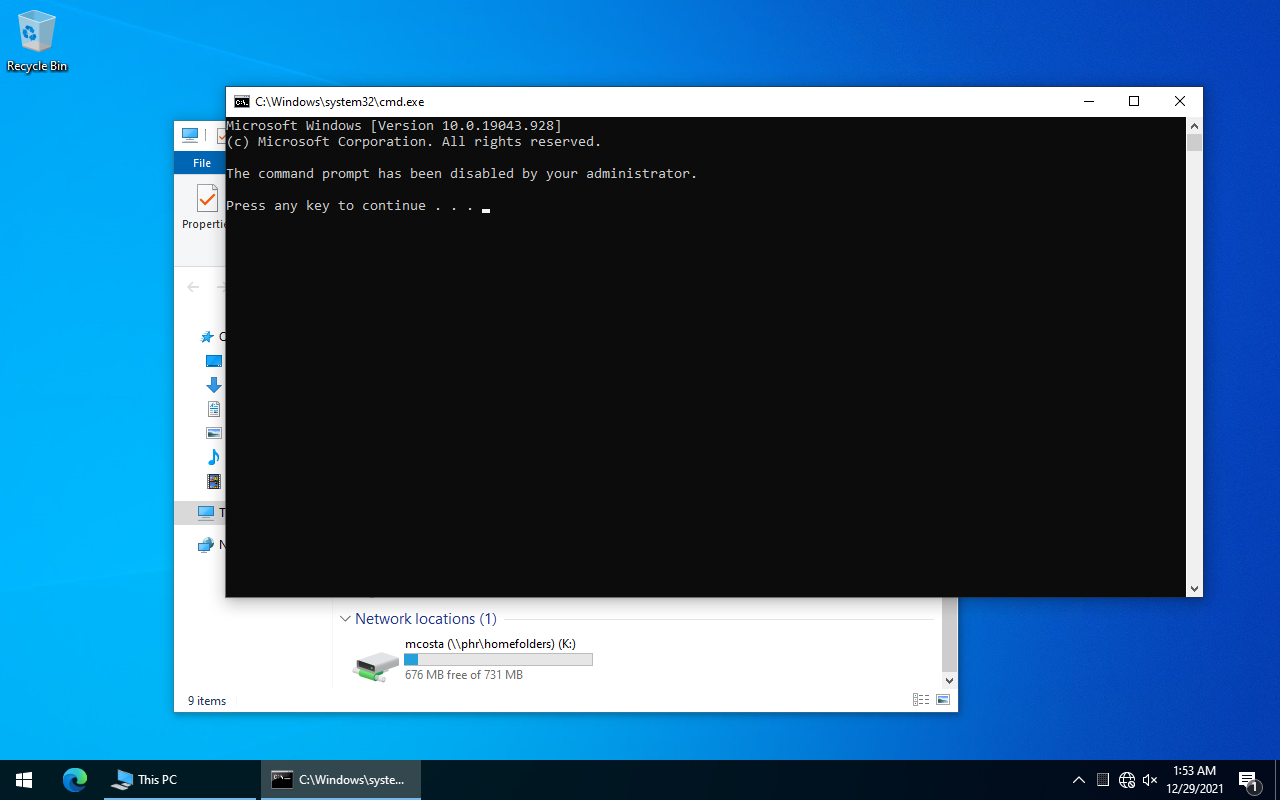The height and width of the screenshot is (800, 1280).
Task: Open Microsoft Edge from the taskbar
Action: 75,780
